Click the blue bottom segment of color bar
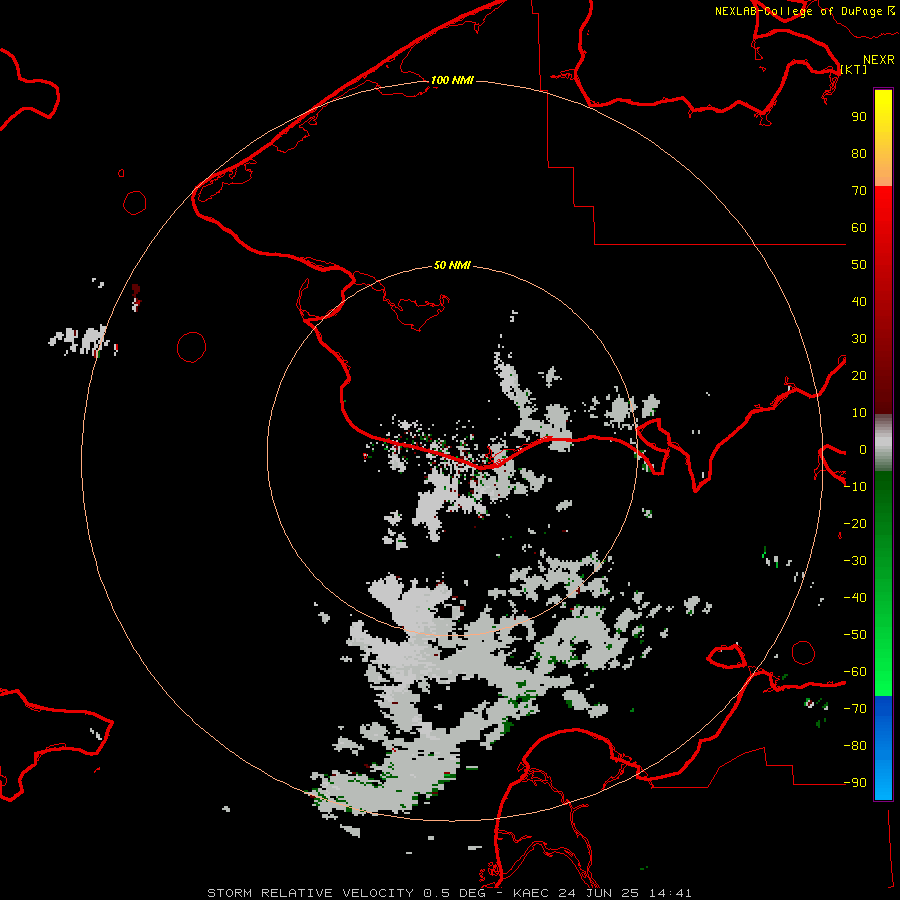Image resolution: width=900 pixels, height=900 pixels. click(883, 748)
